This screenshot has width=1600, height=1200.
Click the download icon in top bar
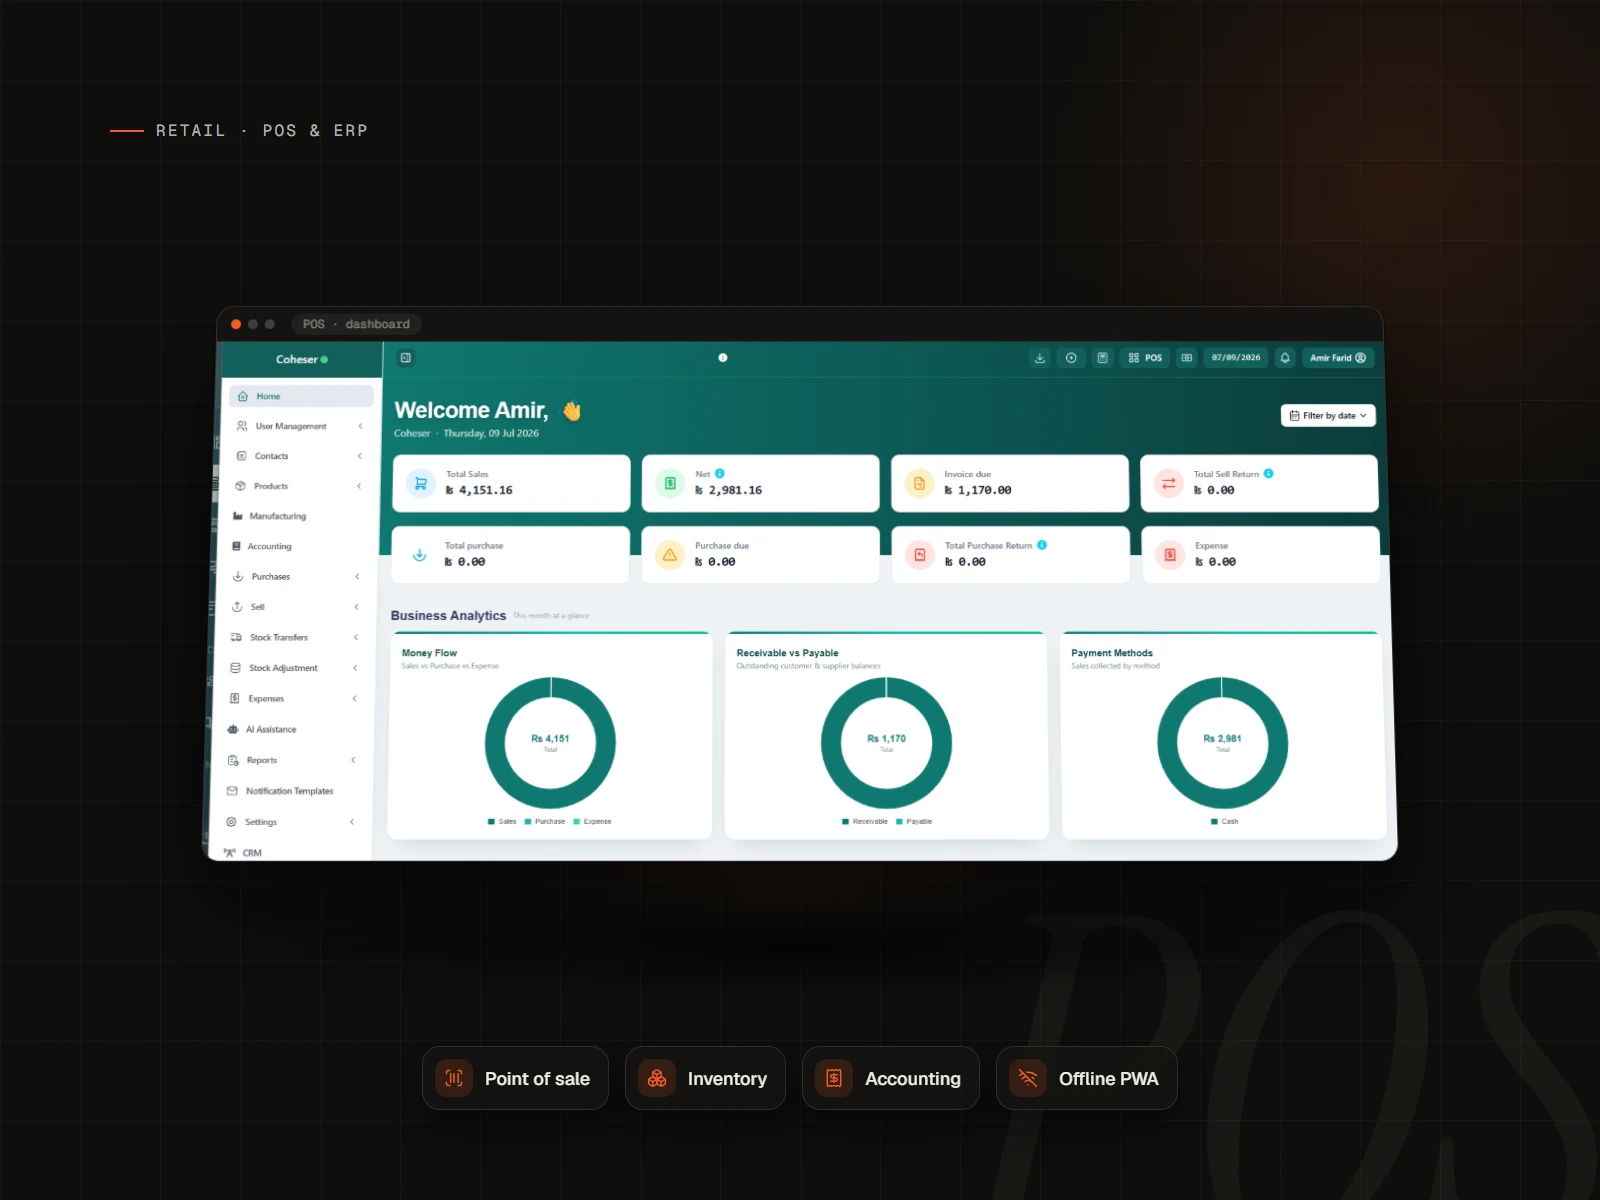coord(1040,358)
